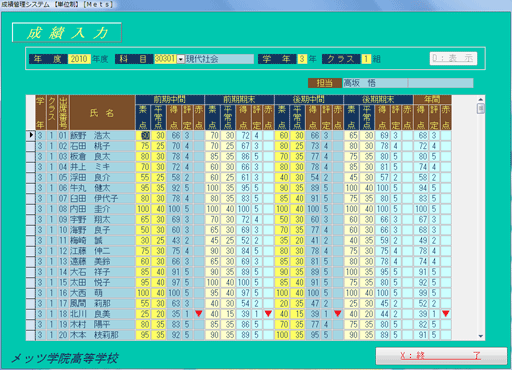Select the クラス field showing 1
512x370 pixels.
(x=366, y=59)
